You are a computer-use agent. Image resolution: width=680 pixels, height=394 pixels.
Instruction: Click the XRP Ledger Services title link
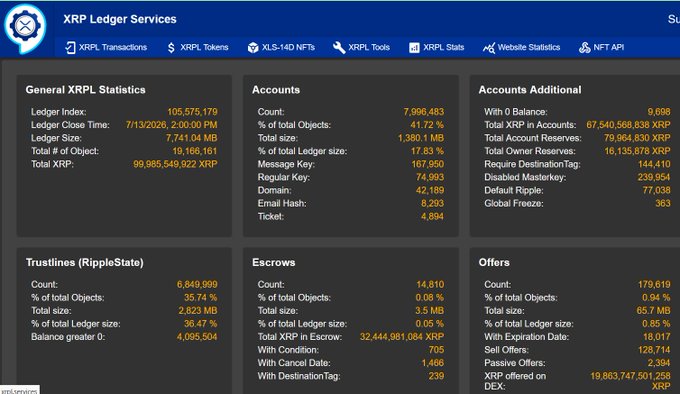120,19
